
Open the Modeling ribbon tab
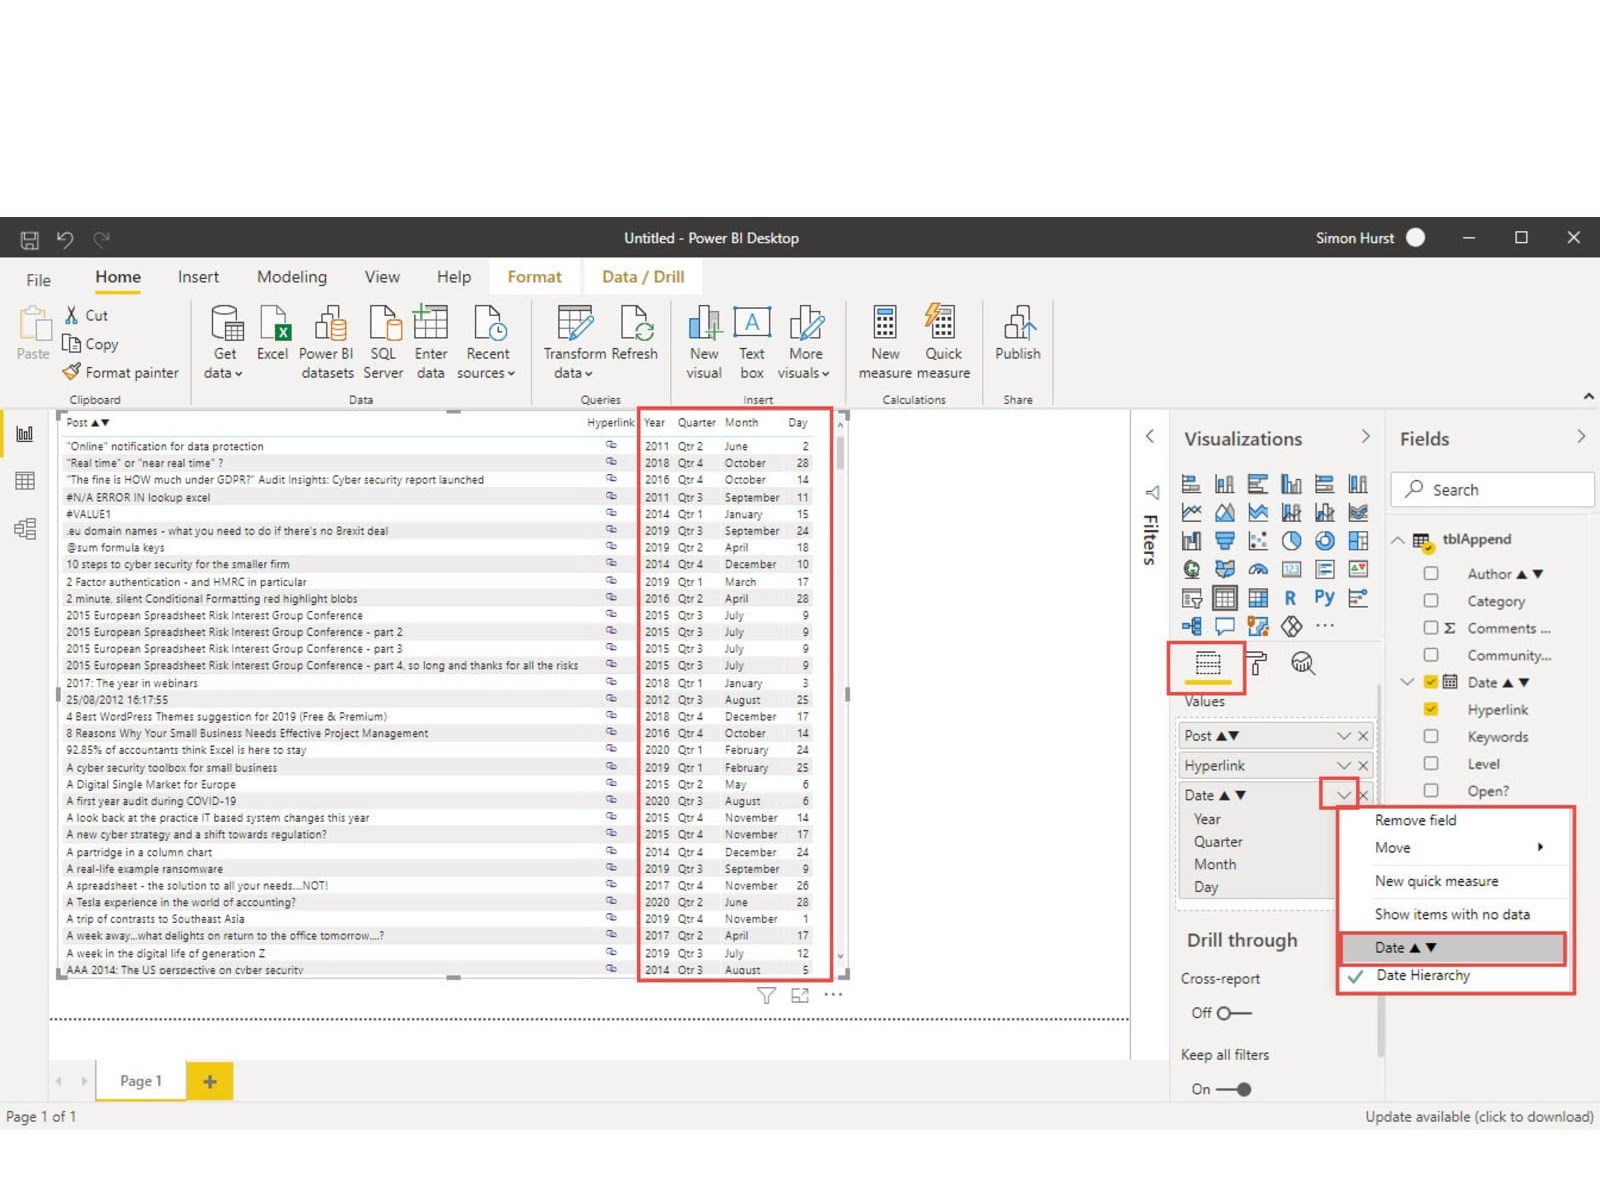tap(291, 277)
